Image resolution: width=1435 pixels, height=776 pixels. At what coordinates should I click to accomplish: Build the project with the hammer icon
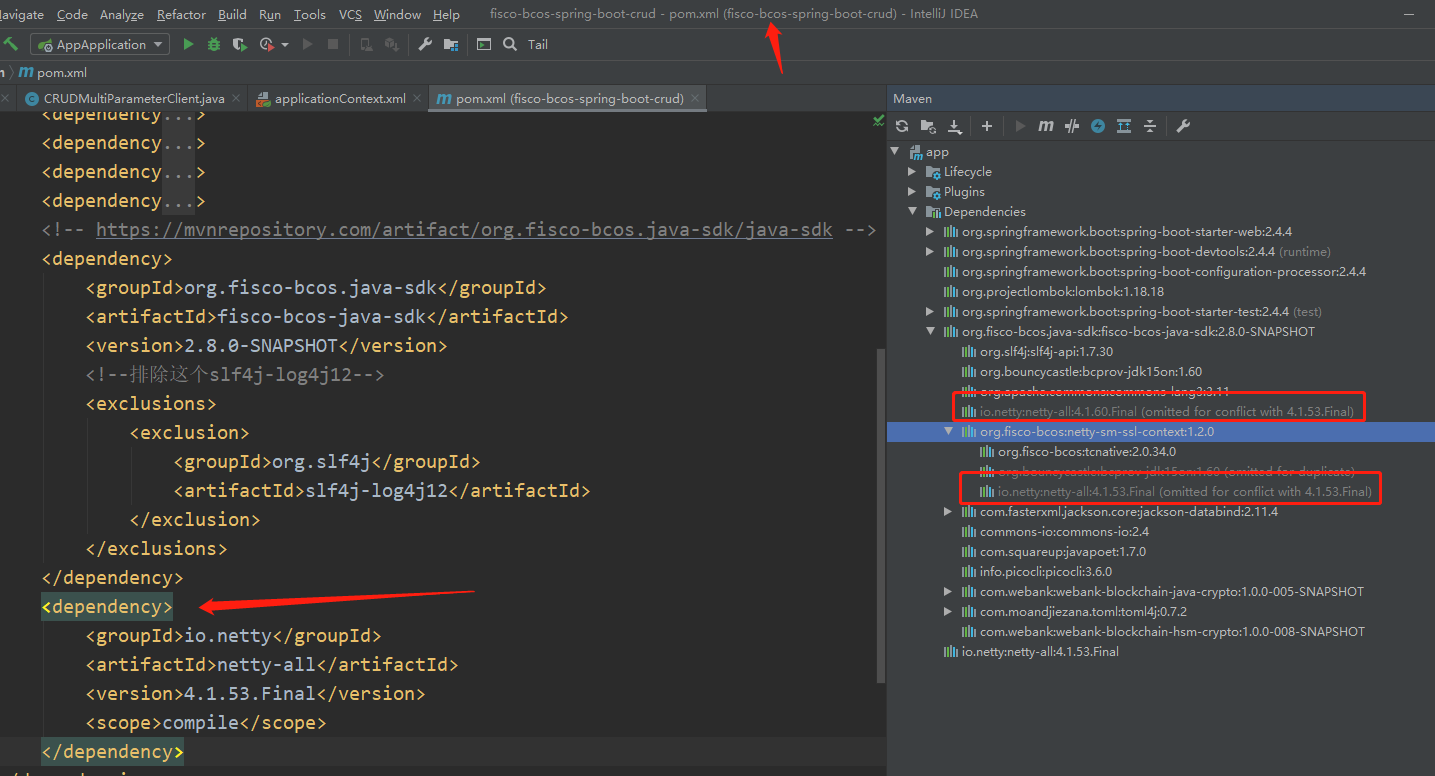pos(11,44)
